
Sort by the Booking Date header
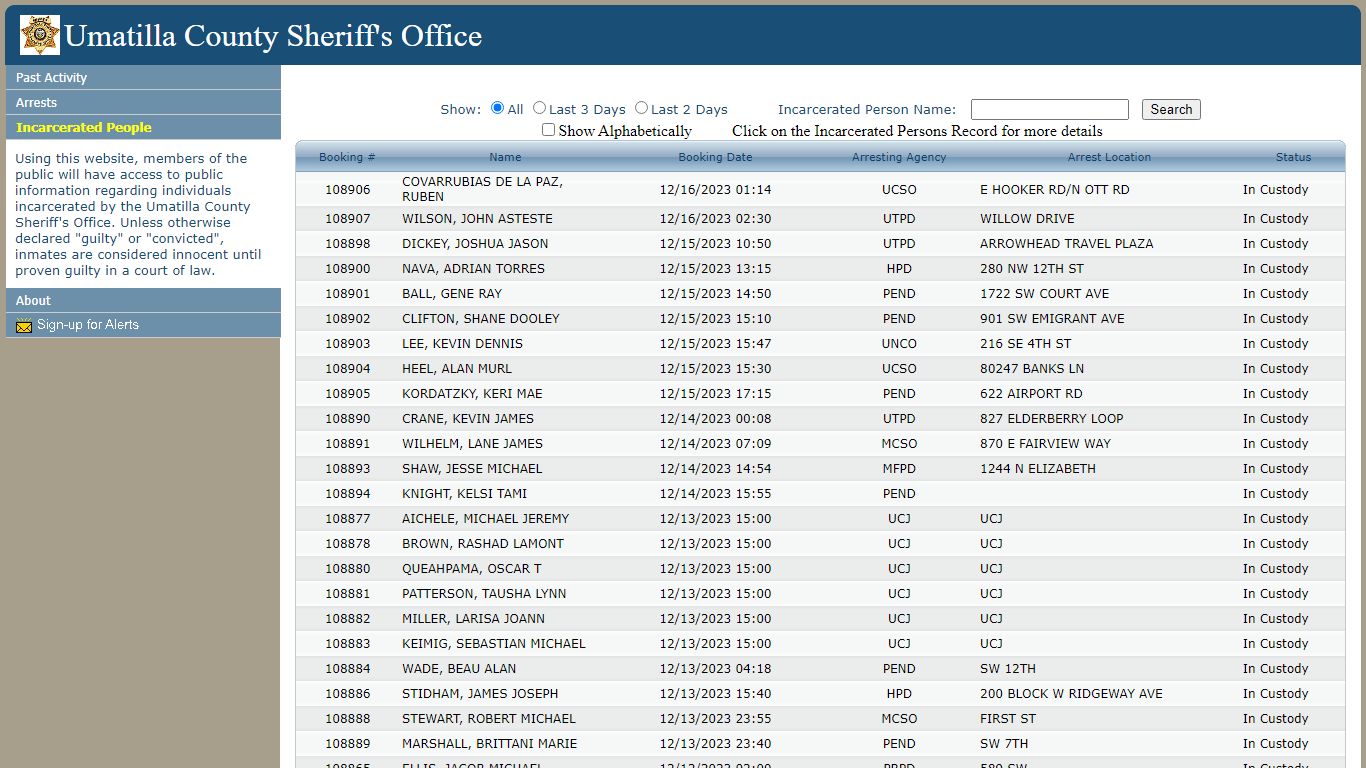click(715, 157)
